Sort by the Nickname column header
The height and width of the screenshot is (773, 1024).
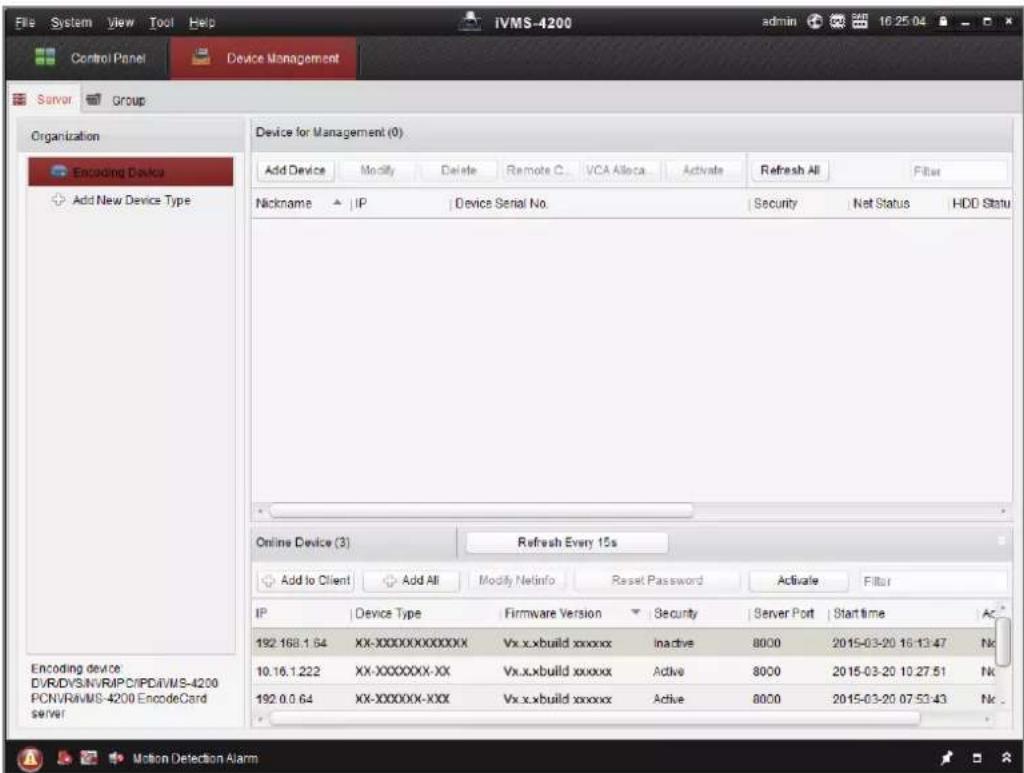[298, 204]
